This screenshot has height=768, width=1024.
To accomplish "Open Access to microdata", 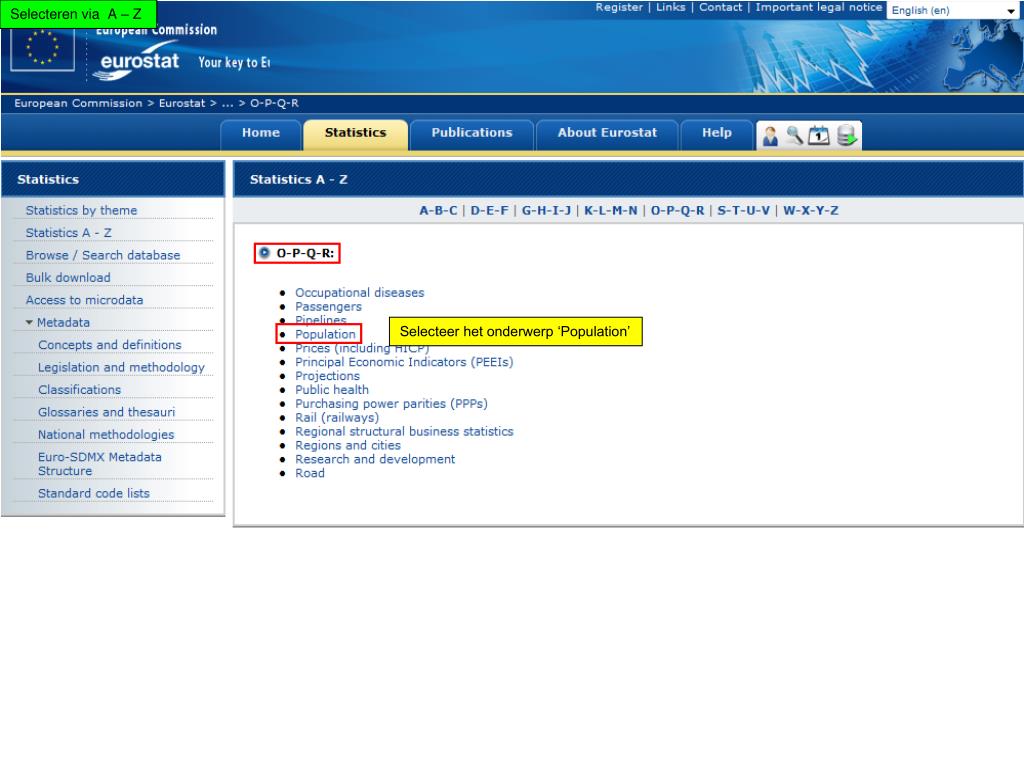I will 84,300.
